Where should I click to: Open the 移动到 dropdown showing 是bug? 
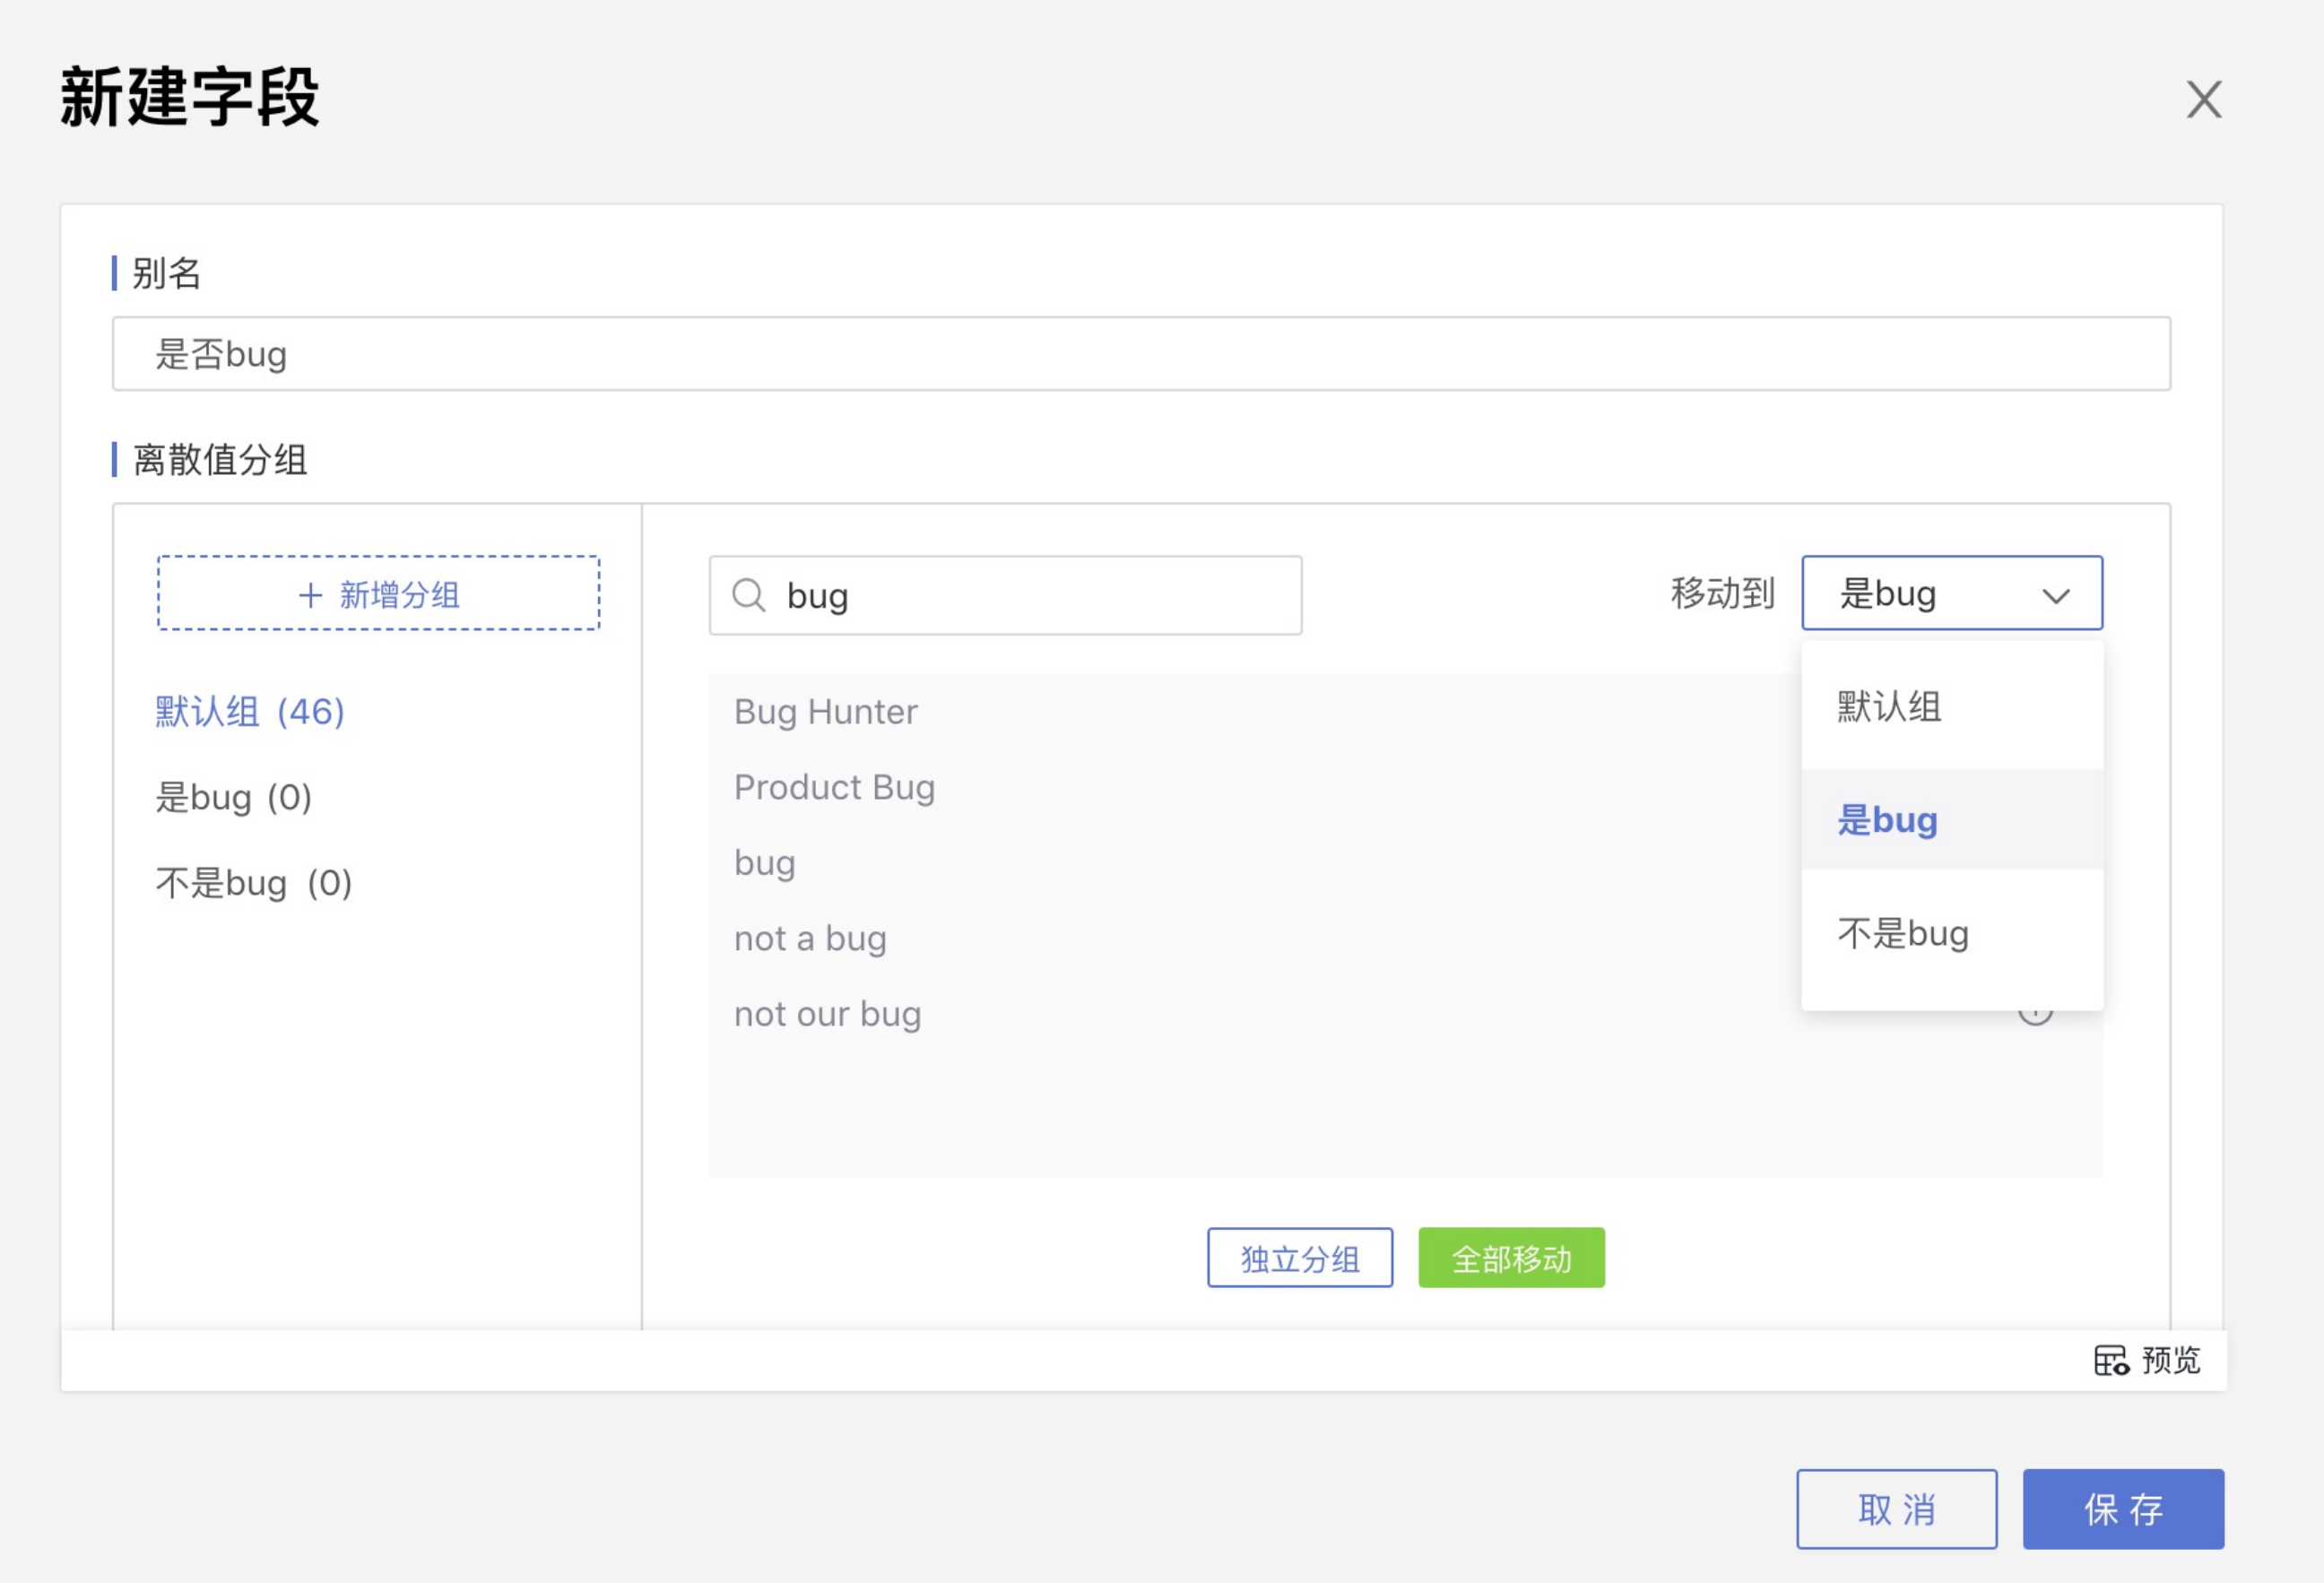pos(1952,593)
